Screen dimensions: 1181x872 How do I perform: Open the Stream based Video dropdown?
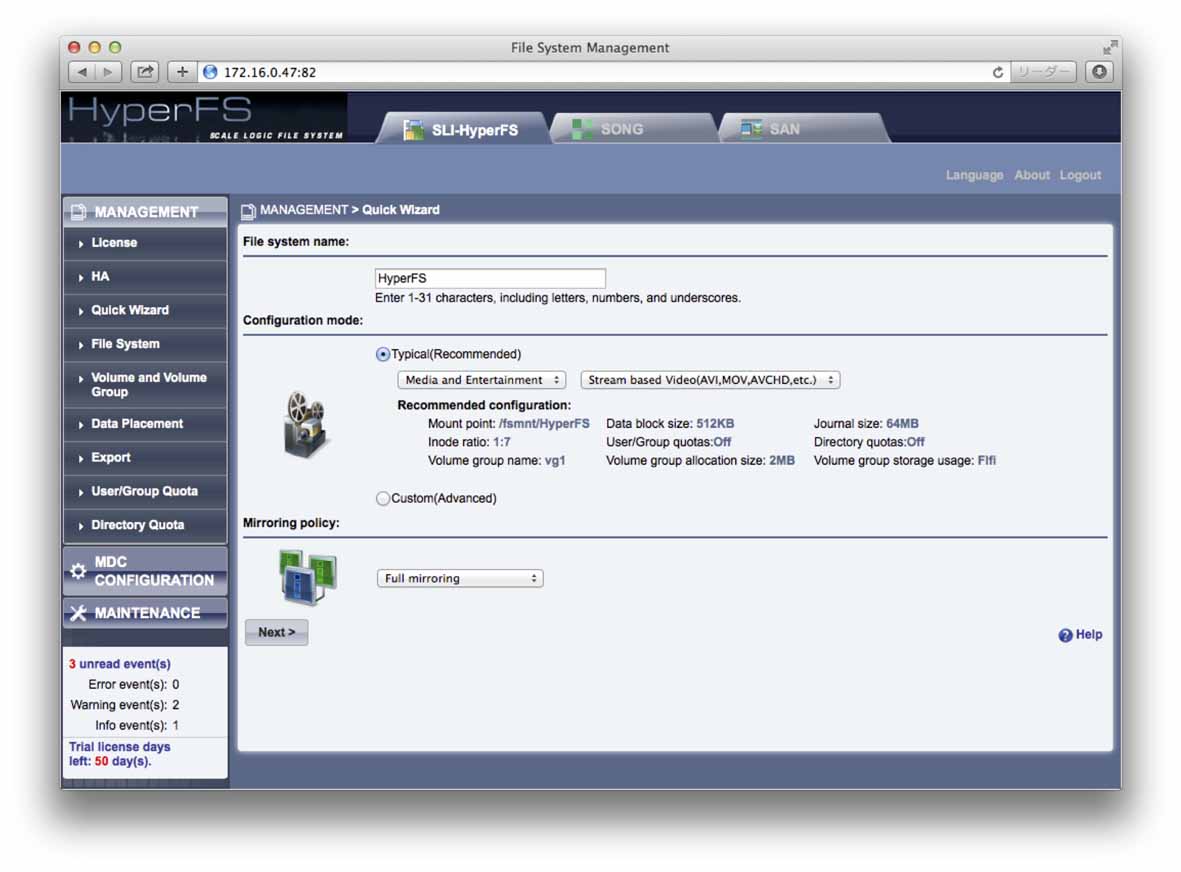[x=710, y=380]
